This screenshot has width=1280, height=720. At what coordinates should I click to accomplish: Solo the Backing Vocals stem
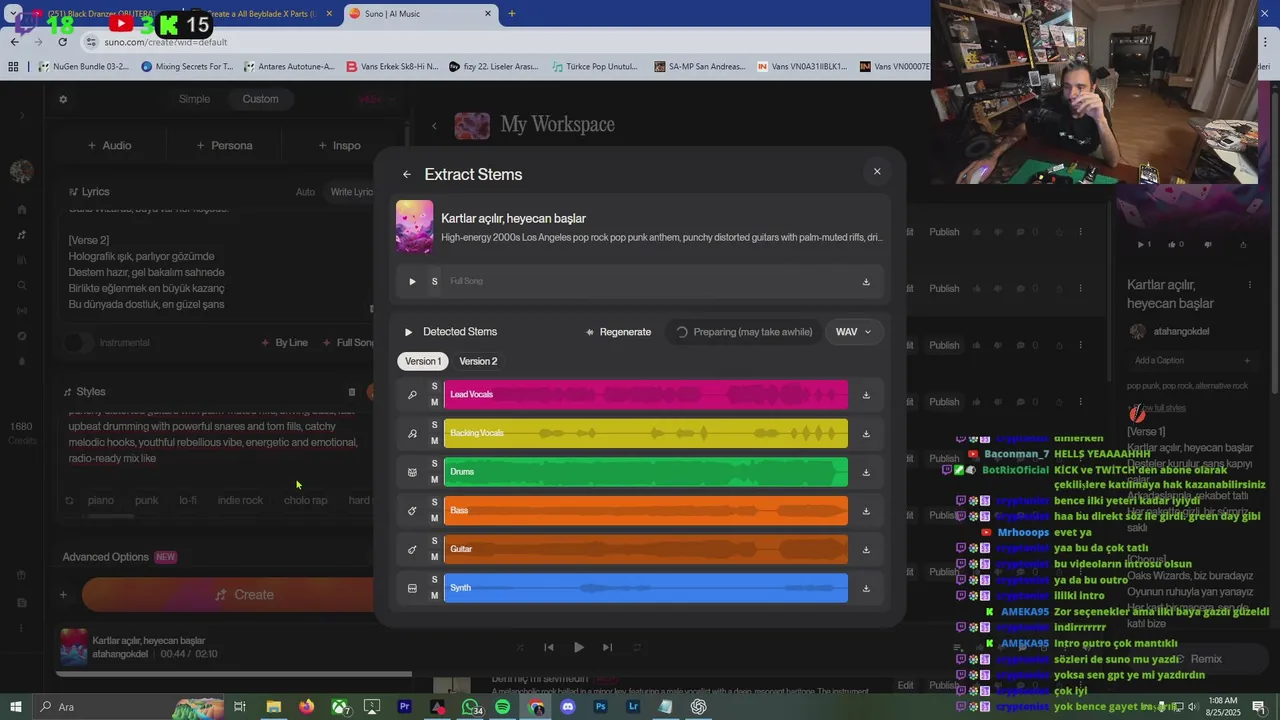click(x=434, y=425)
